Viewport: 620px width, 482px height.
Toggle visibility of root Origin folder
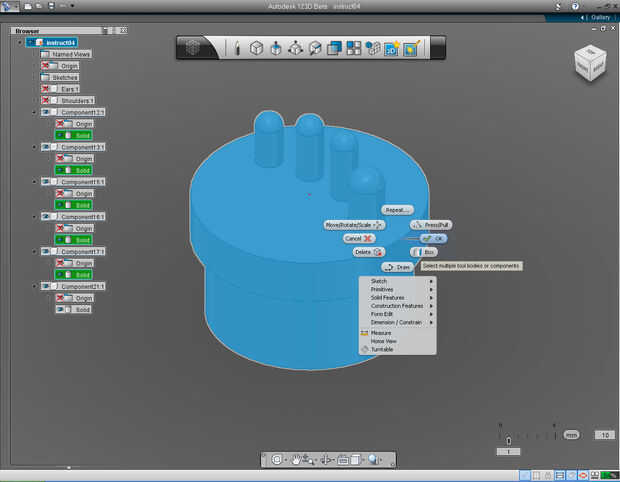(x=45, y=66)
